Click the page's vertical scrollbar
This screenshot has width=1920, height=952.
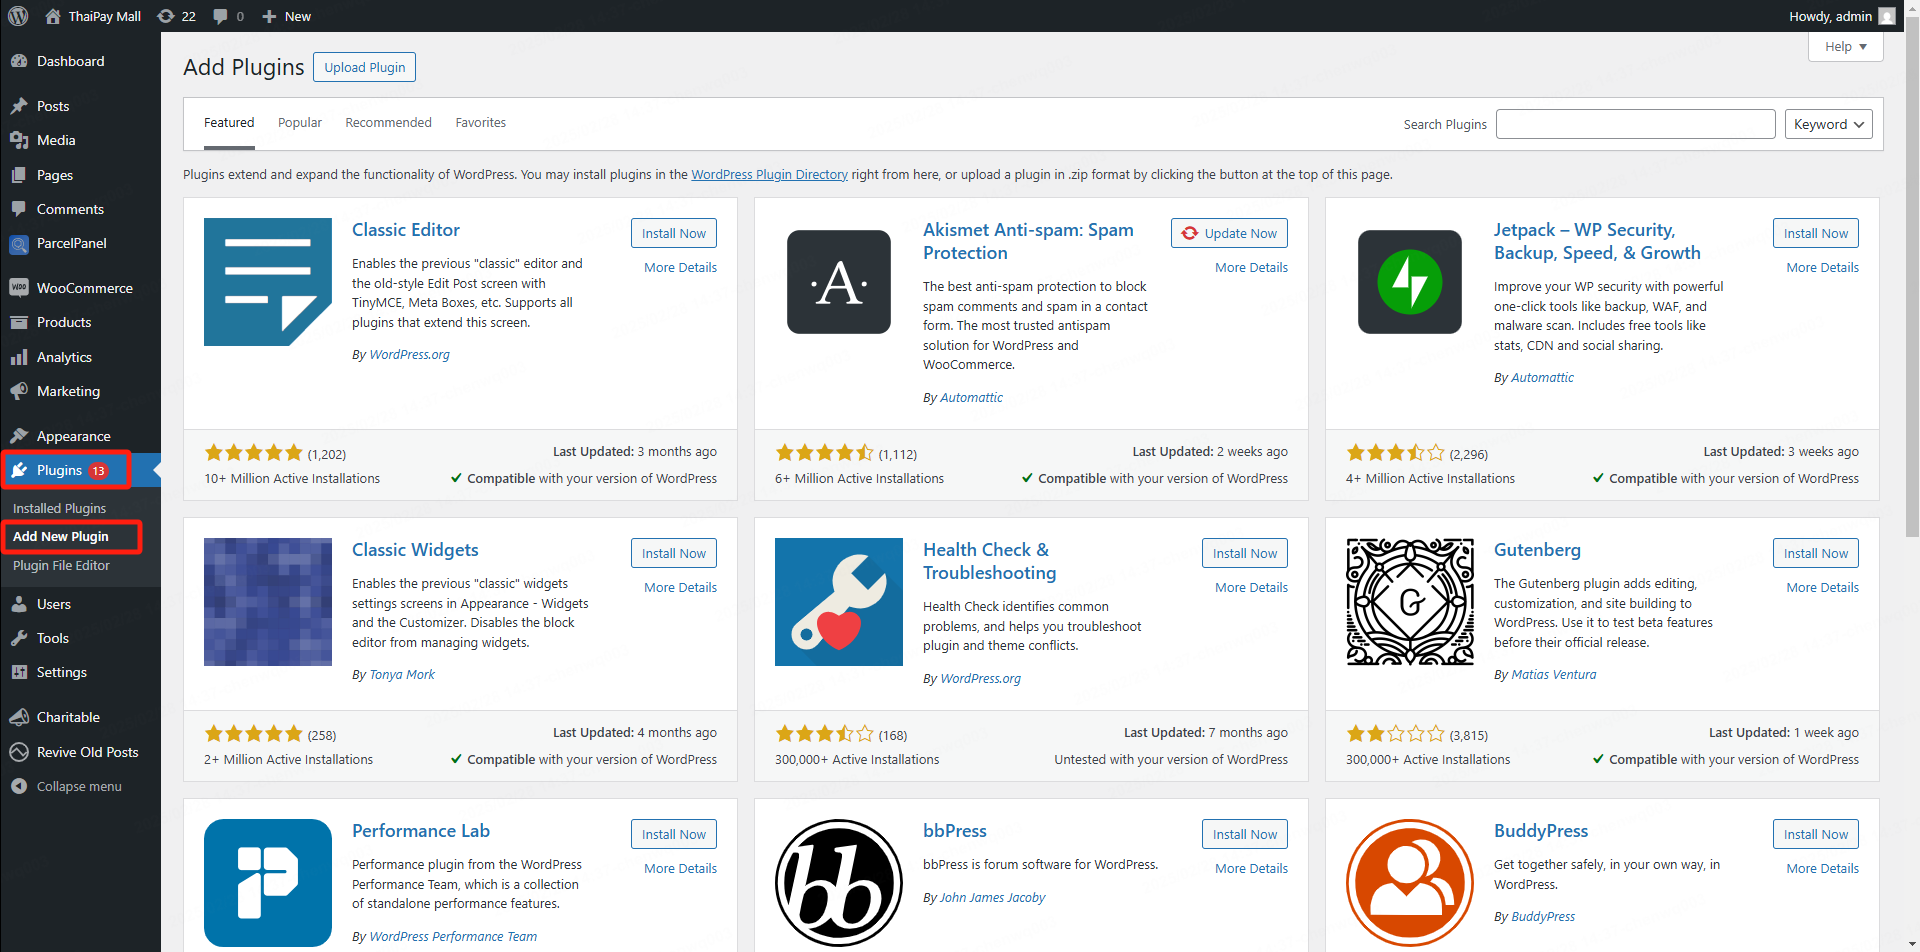(x=1911, y=300)
